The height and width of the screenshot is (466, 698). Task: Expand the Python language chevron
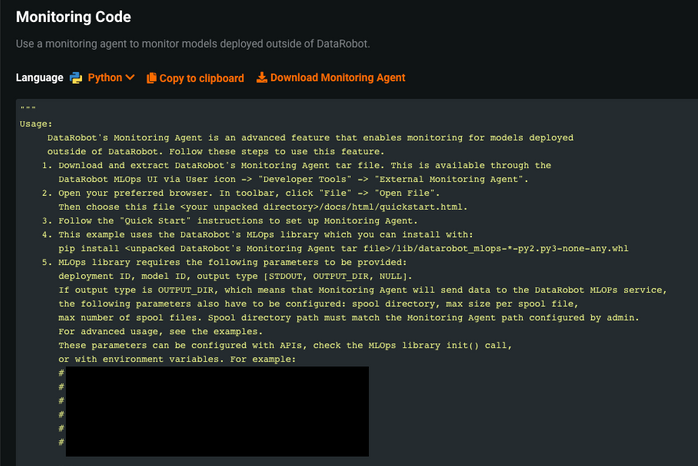[130, 78]
